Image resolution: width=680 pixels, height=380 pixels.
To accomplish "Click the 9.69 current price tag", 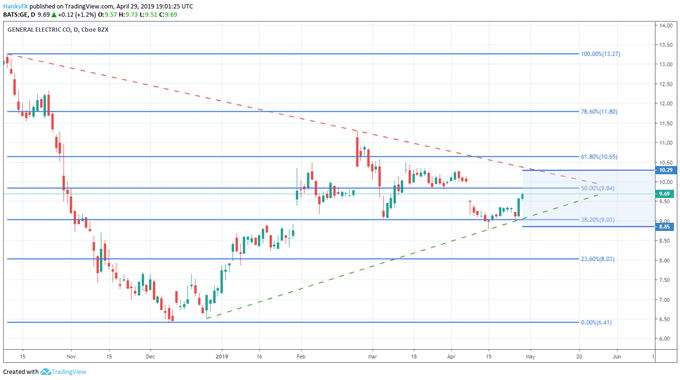I will point(665,194).
